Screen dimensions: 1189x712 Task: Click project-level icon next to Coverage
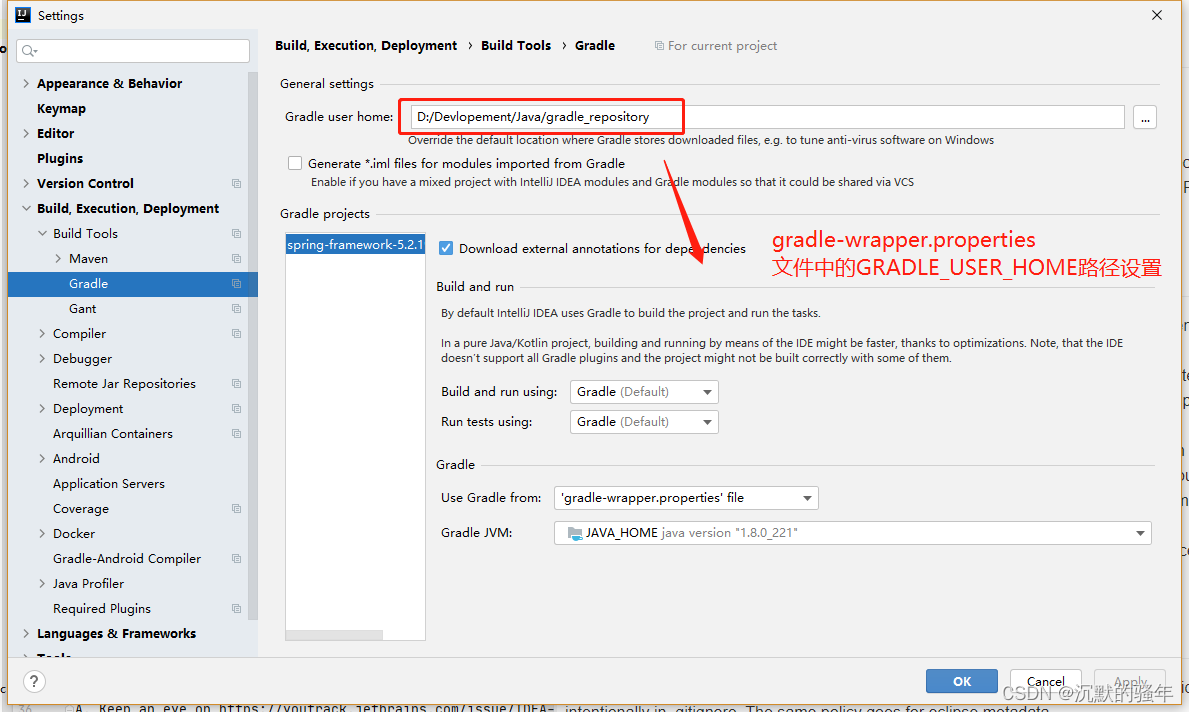coord(237,509)
